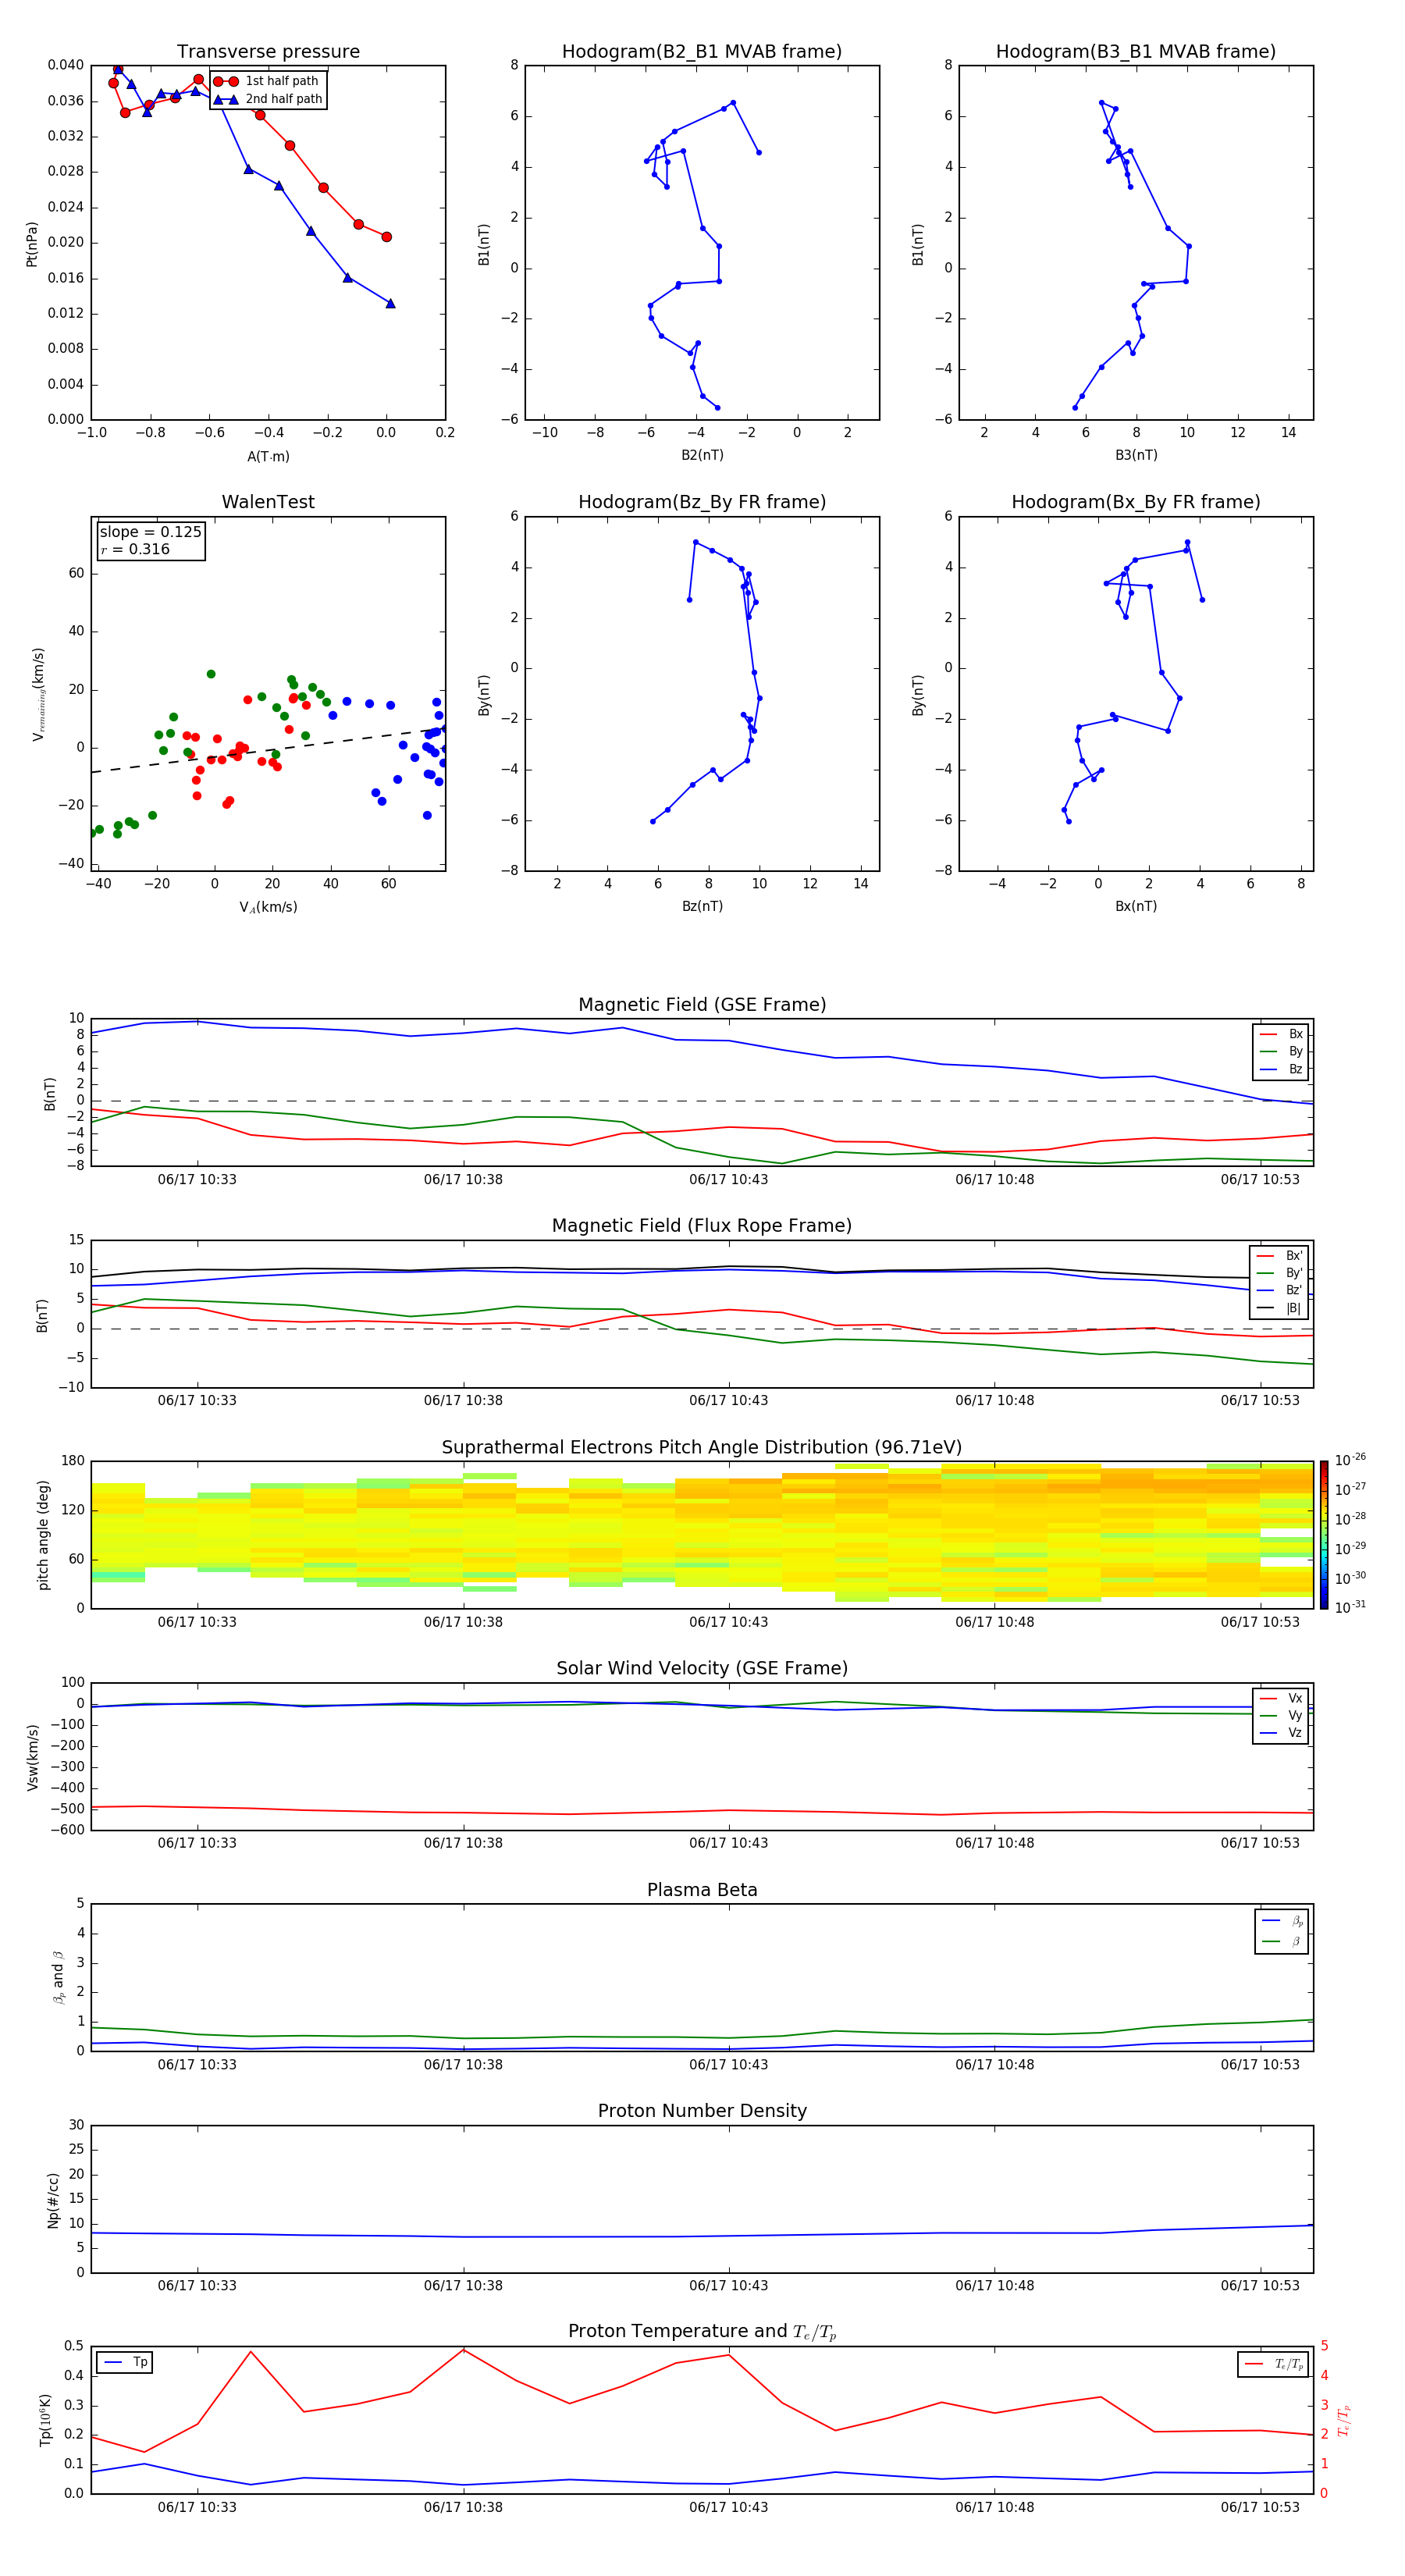Select the Bx legend entry in GSE magnetic field
The image size is (1405, 2576).
tap(1282, 1034)
